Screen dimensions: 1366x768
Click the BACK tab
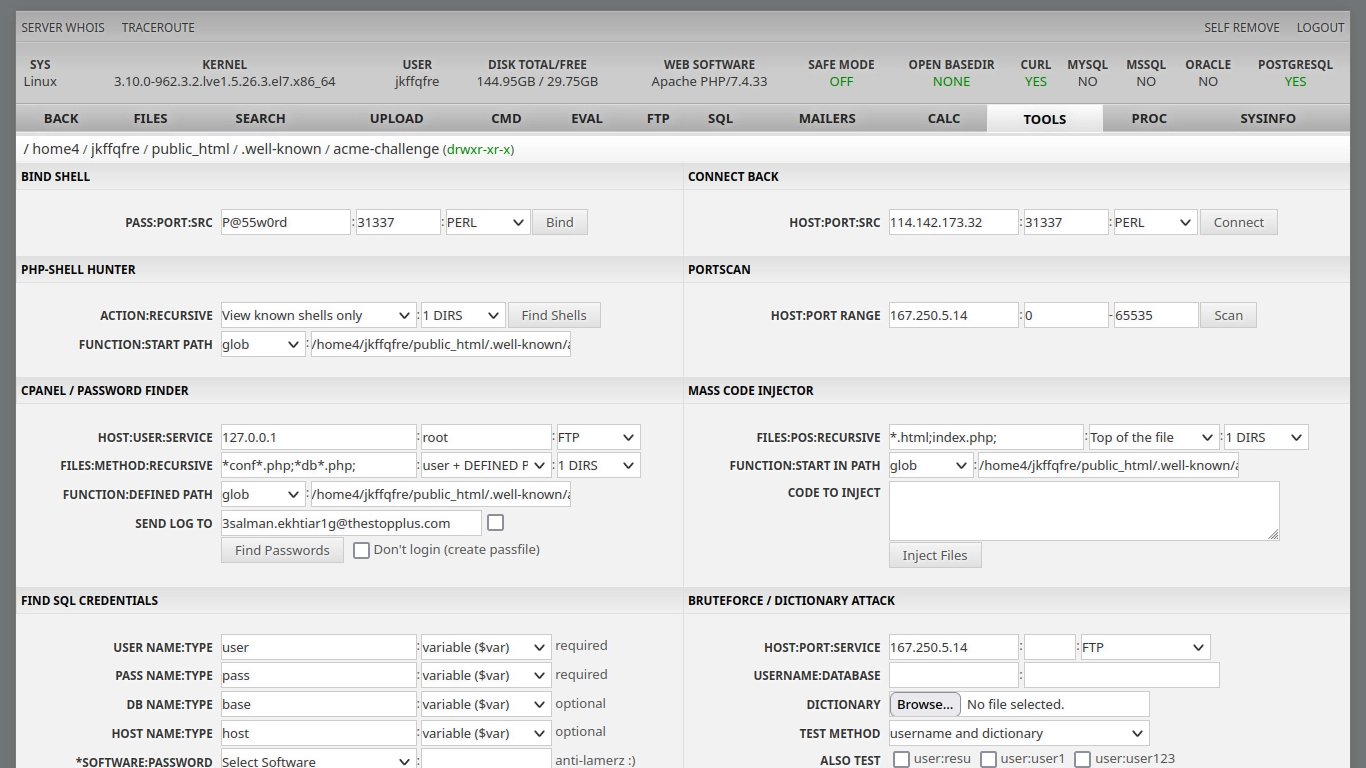61,118
